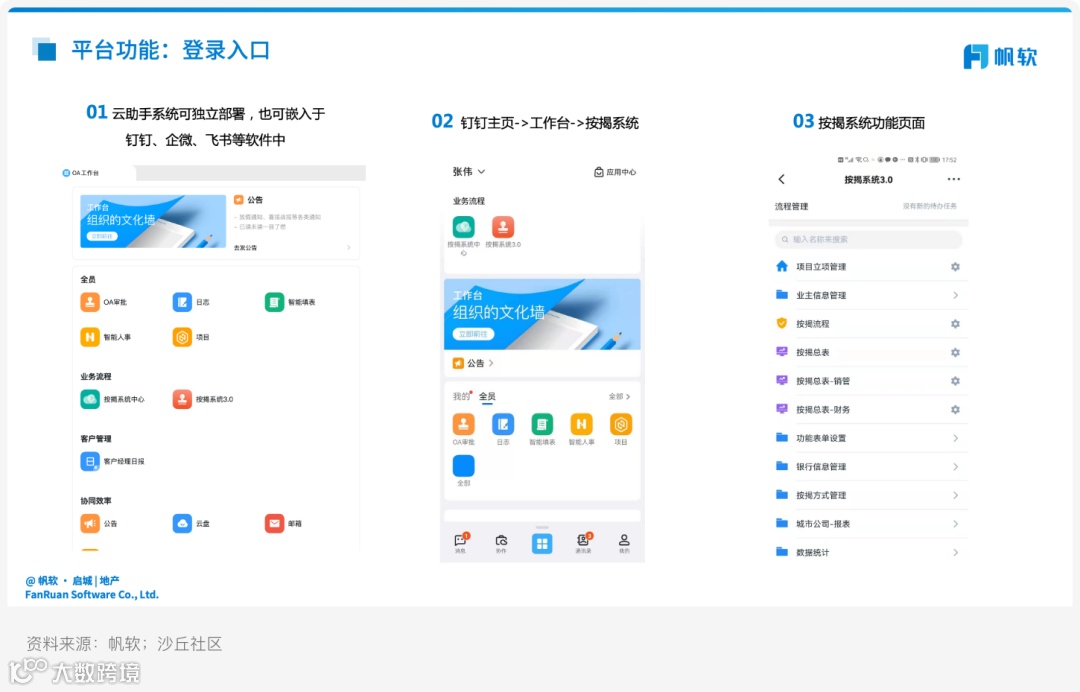Expand mobile 公告 row chevron
The width and height of the screenshot is (1080, 692).
pyautogui.click(x=491, y=363)
